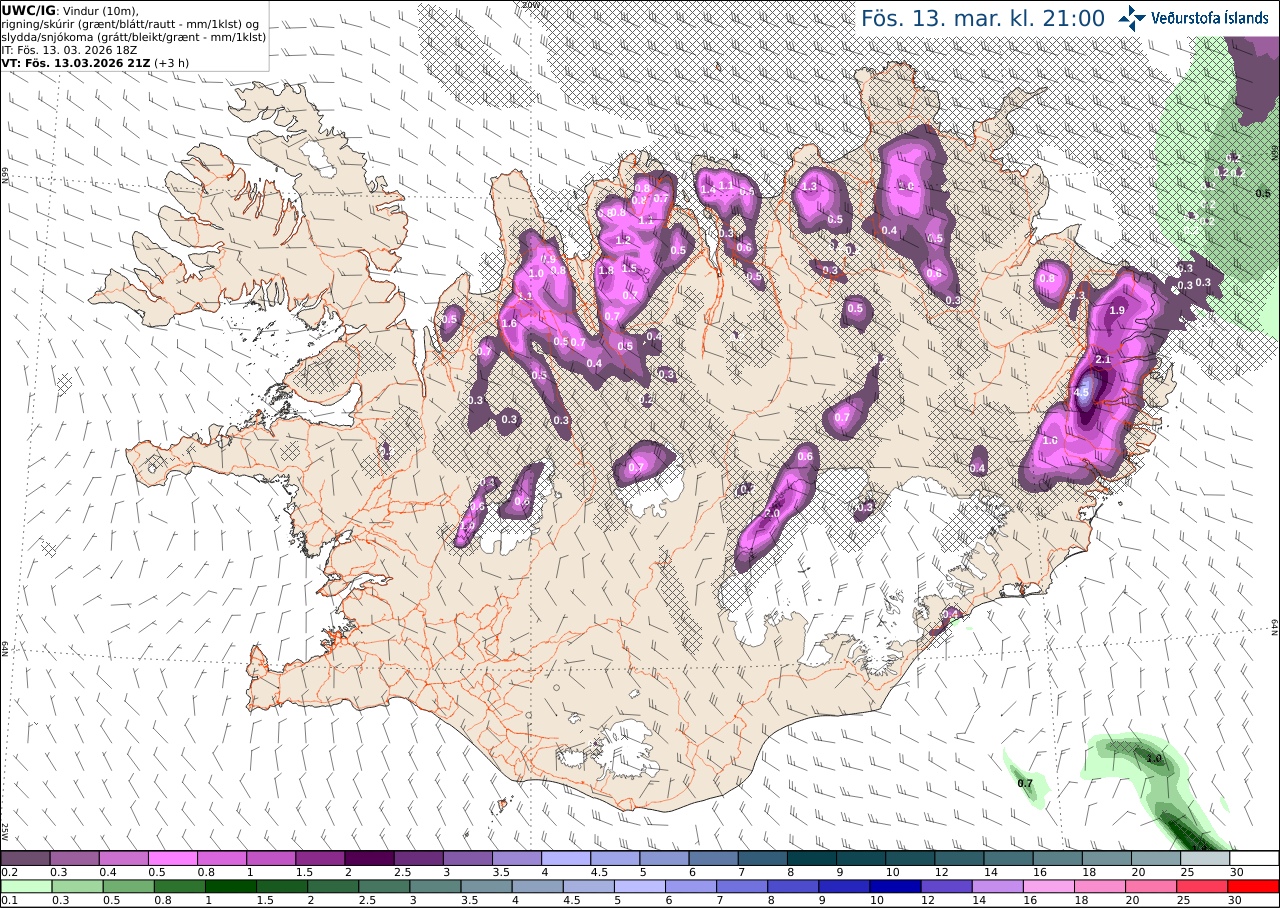Select the forecast time heading Fös. 13. mar. kl. 21:00

[x=983, y=19]
